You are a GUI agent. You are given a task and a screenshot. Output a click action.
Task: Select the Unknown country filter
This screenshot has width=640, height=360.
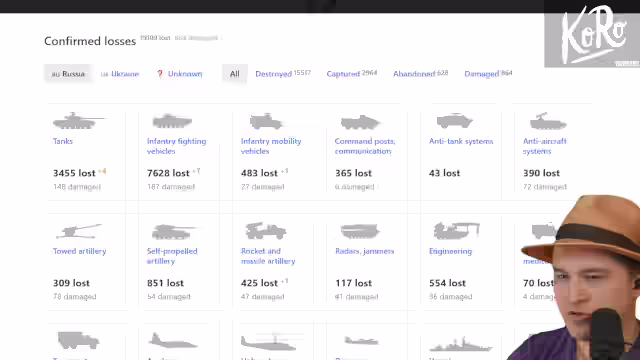click(x=180, y=74)
